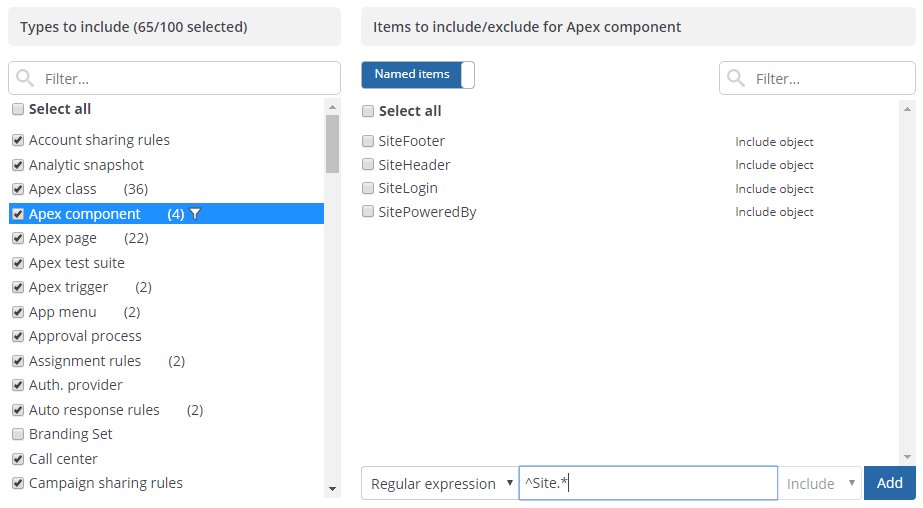Click the magnifier icon in types filter

[x=27, y=78]
